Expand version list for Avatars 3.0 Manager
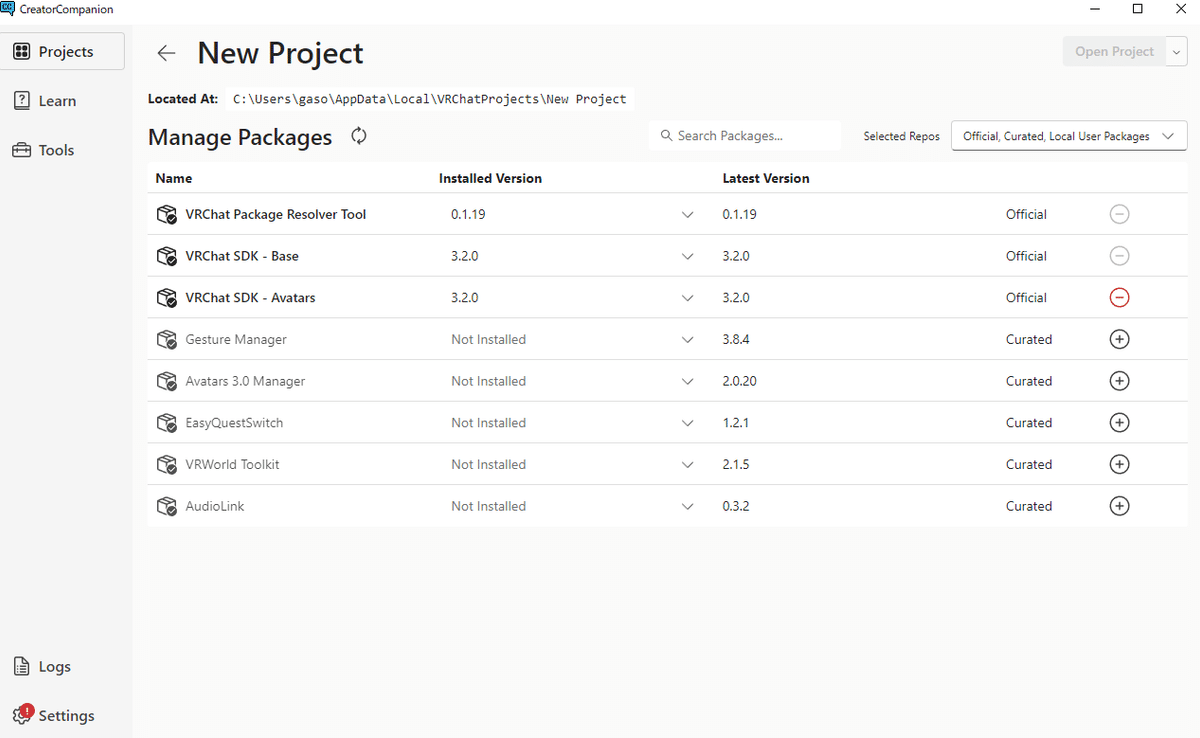This screenshot has width=1200, height=738. [687, 381]
